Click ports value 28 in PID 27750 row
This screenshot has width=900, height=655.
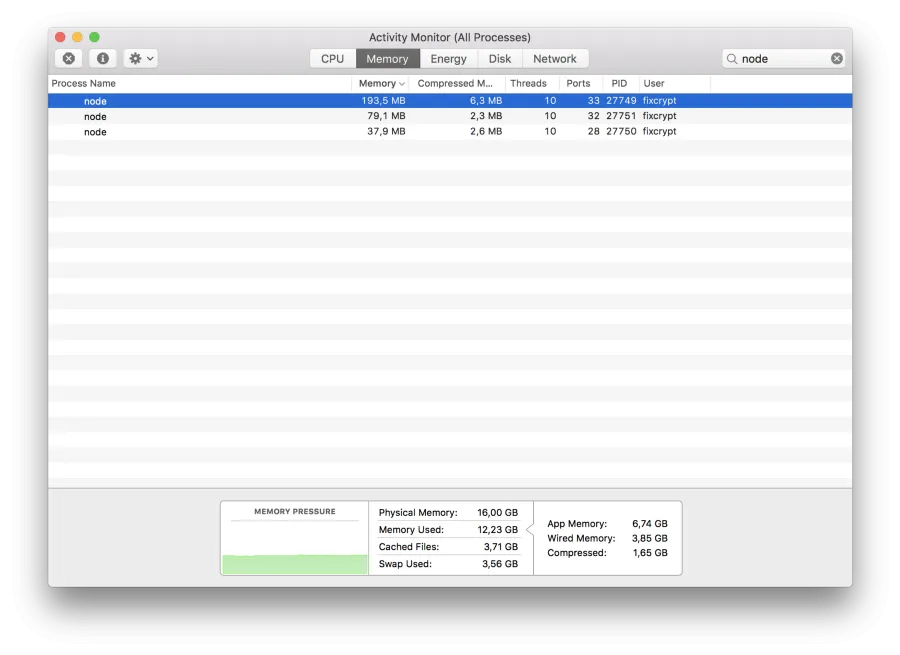tap(593, 131)
